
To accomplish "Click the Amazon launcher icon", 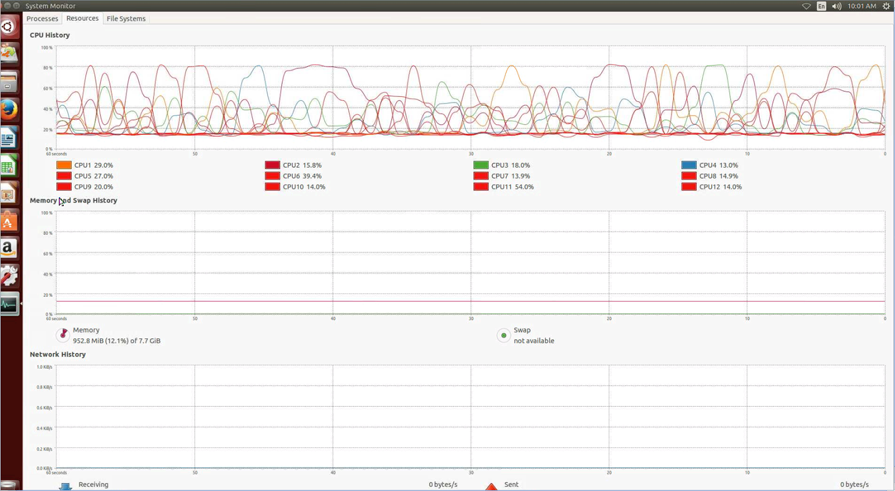I will pos(9,248).
